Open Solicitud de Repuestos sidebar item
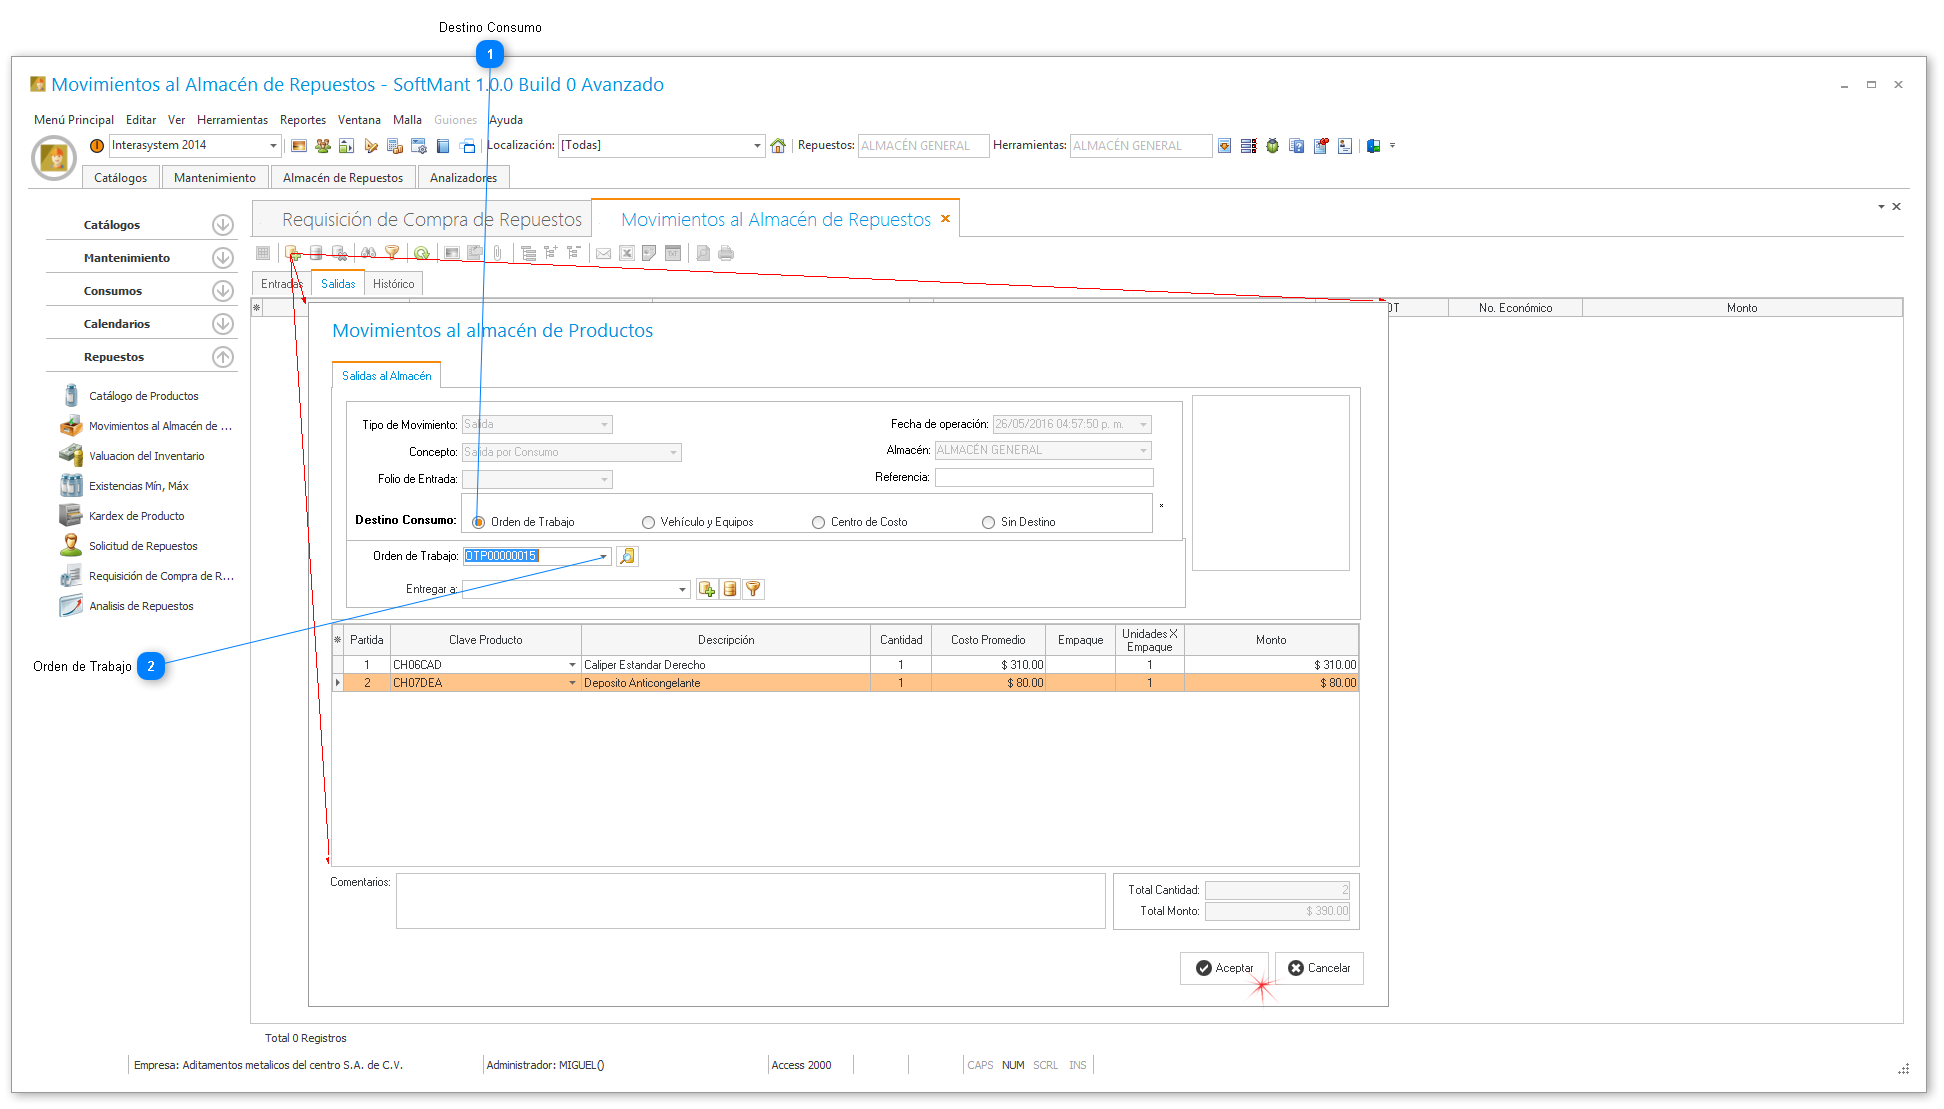The width and height of the screenshot is (1944, 1109). pos(143,546)
